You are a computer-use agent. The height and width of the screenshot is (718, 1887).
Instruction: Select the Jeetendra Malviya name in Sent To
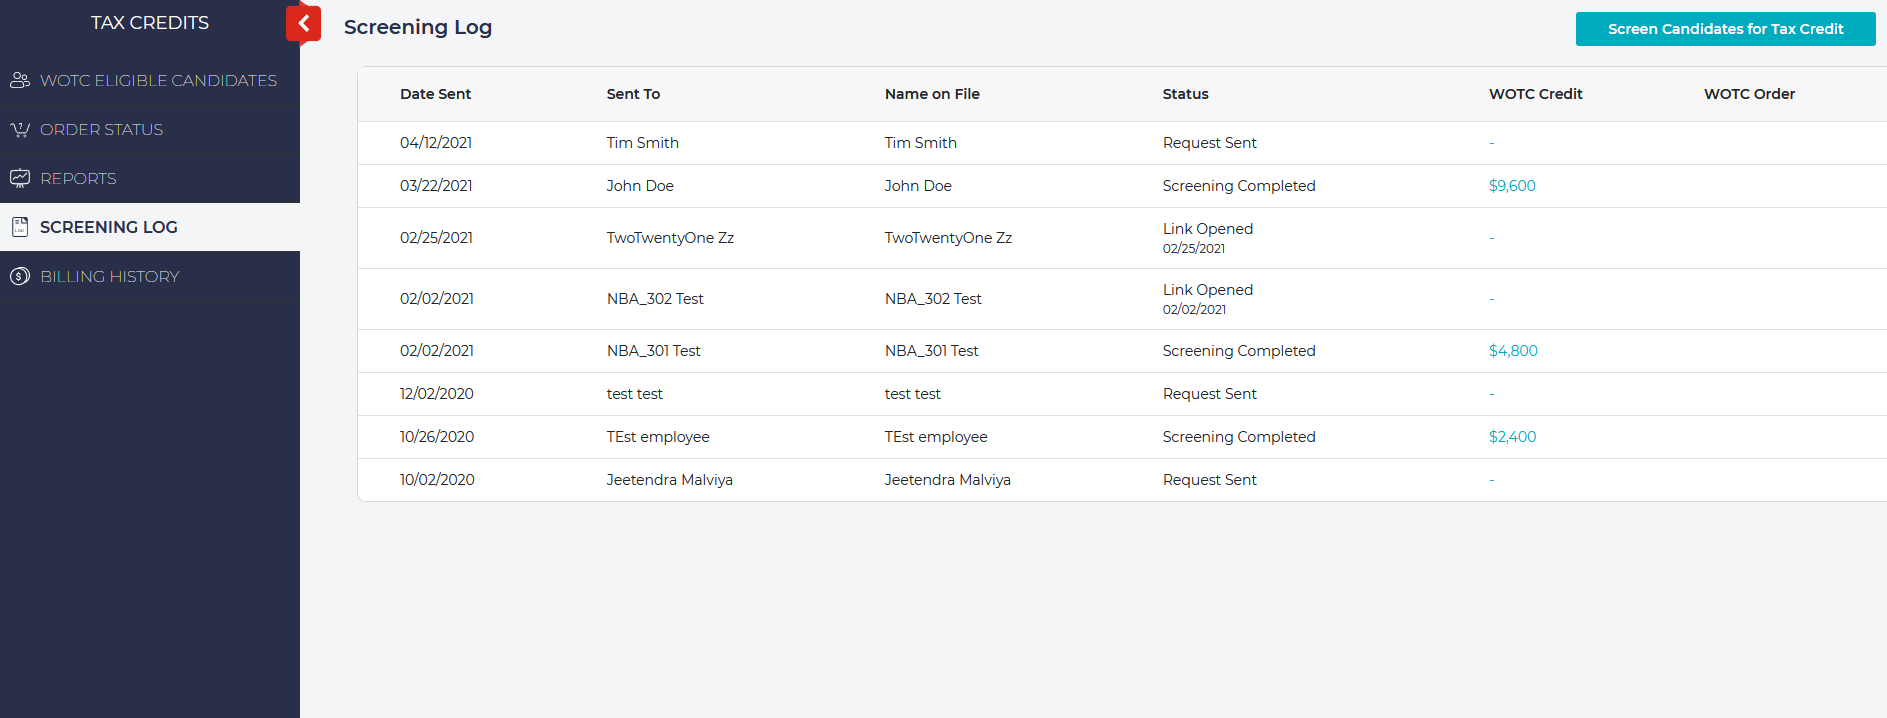[669, 480]
